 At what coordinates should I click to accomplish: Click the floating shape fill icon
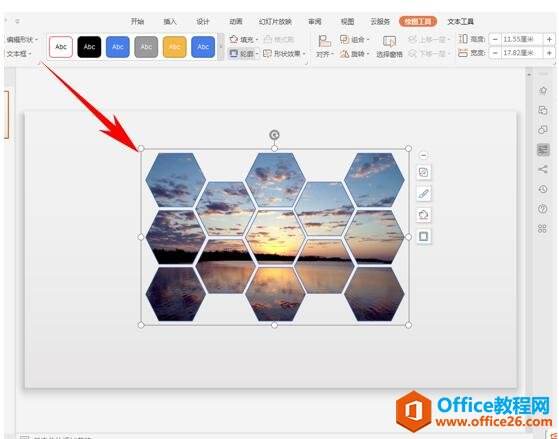[424, 215]
